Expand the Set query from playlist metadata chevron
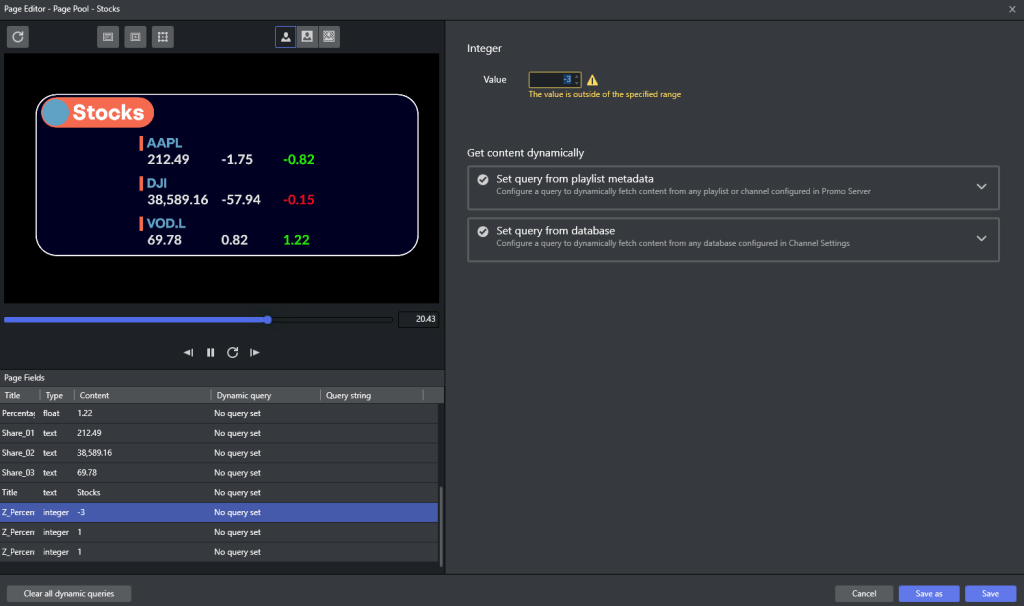This screenshot has width=1024, height=606. pyautogui.click(x=981, y=186)
